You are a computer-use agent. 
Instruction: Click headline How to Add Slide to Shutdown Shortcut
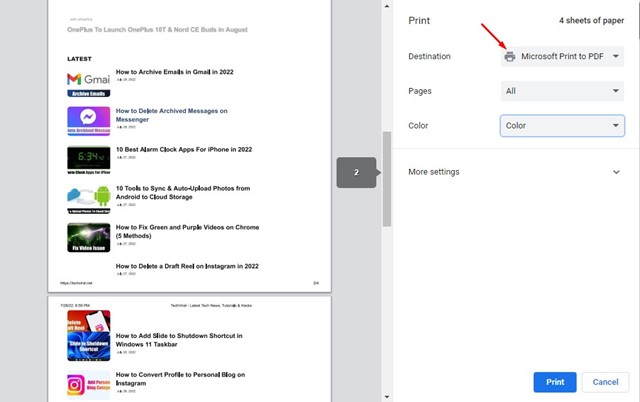tap(179, 340)
